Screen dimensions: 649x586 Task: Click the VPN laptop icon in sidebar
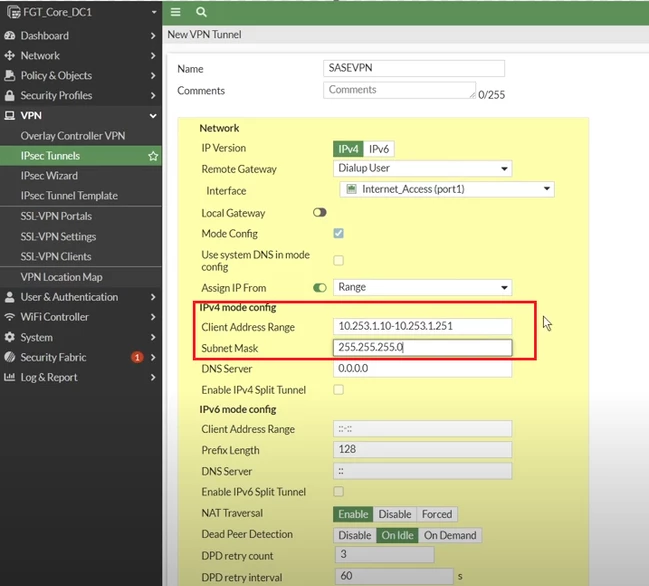pyautogui.click(x=10, y=115)
